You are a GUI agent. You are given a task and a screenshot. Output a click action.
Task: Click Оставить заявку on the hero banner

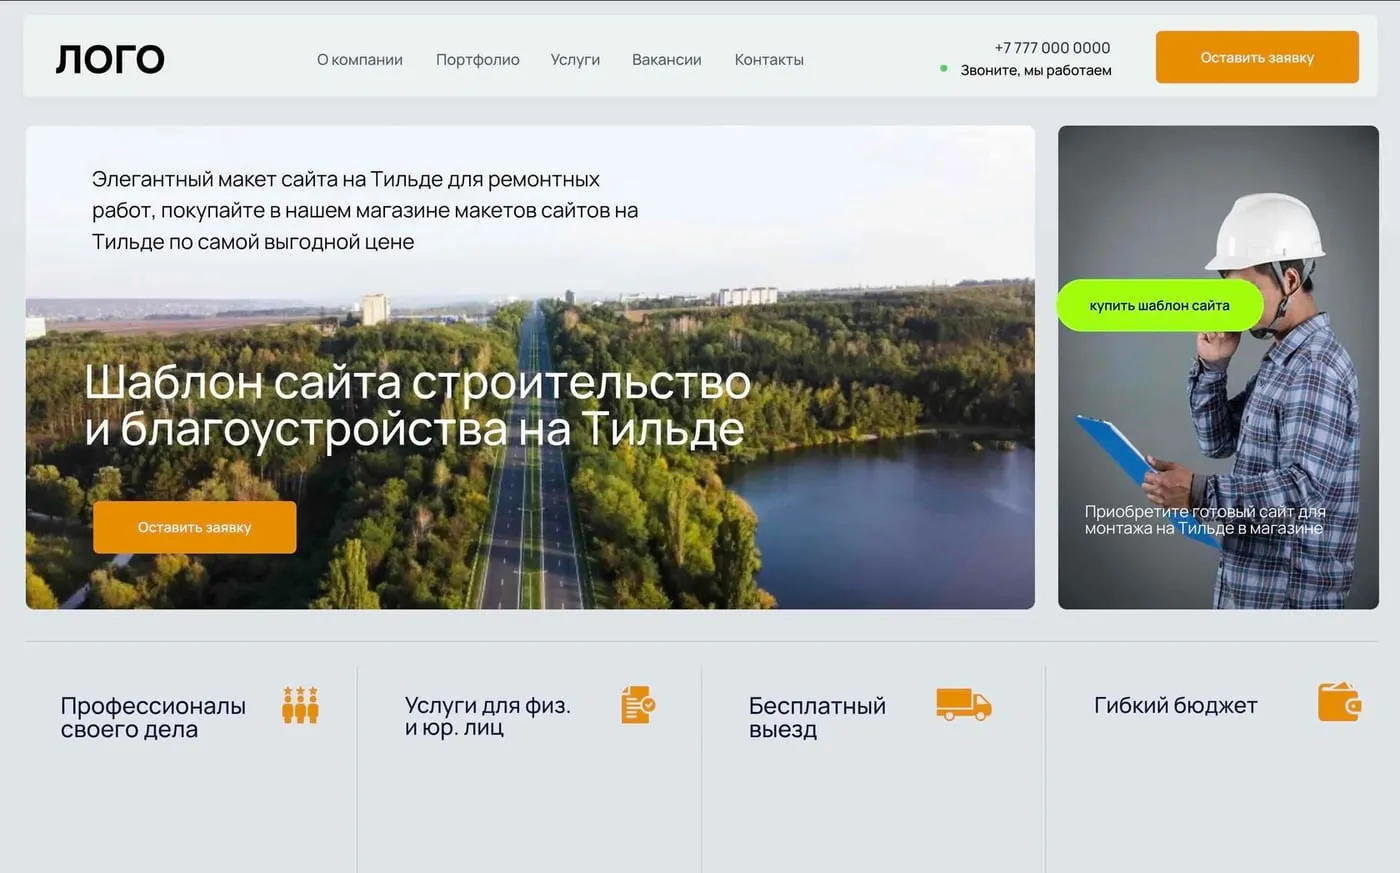[195, 527]
